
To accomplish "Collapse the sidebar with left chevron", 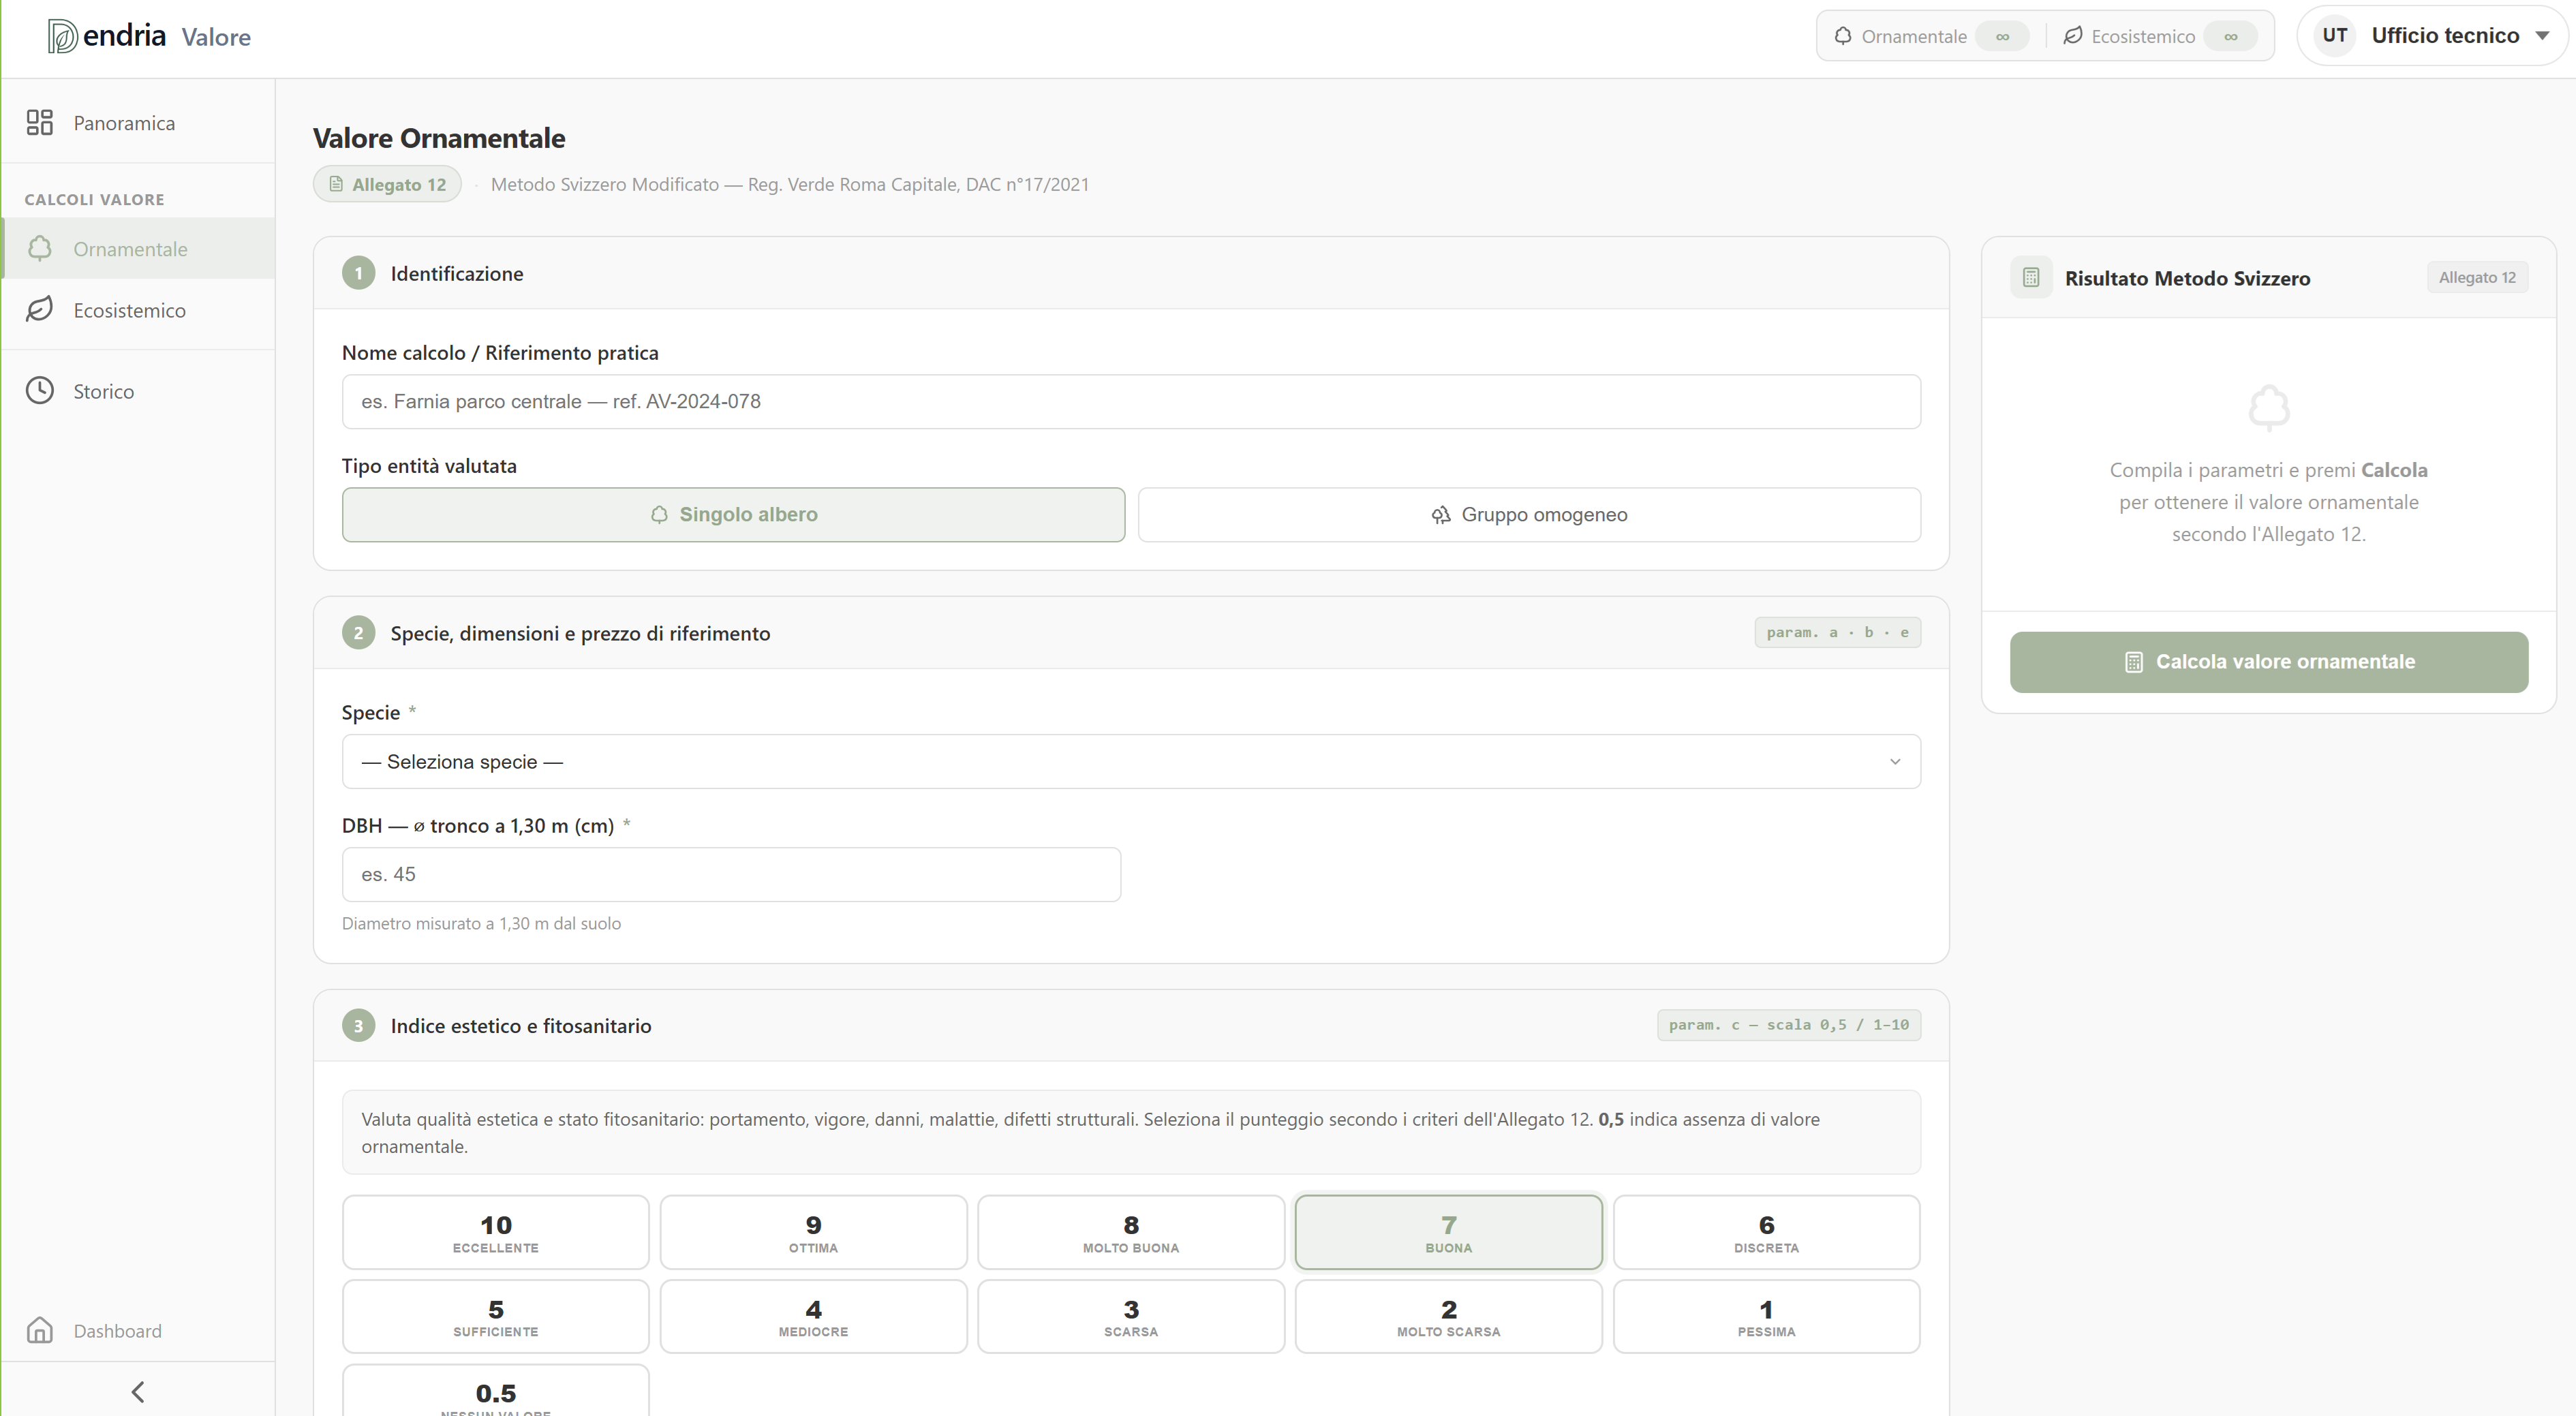I will click(x=138, y=1392).
